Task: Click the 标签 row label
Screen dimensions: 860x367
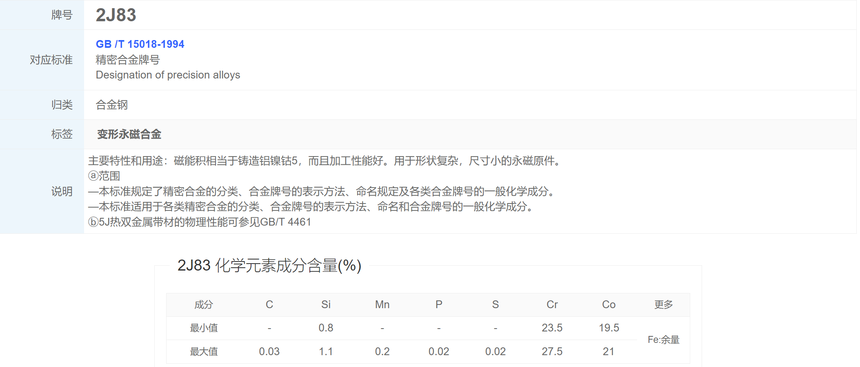Action: 62,134
